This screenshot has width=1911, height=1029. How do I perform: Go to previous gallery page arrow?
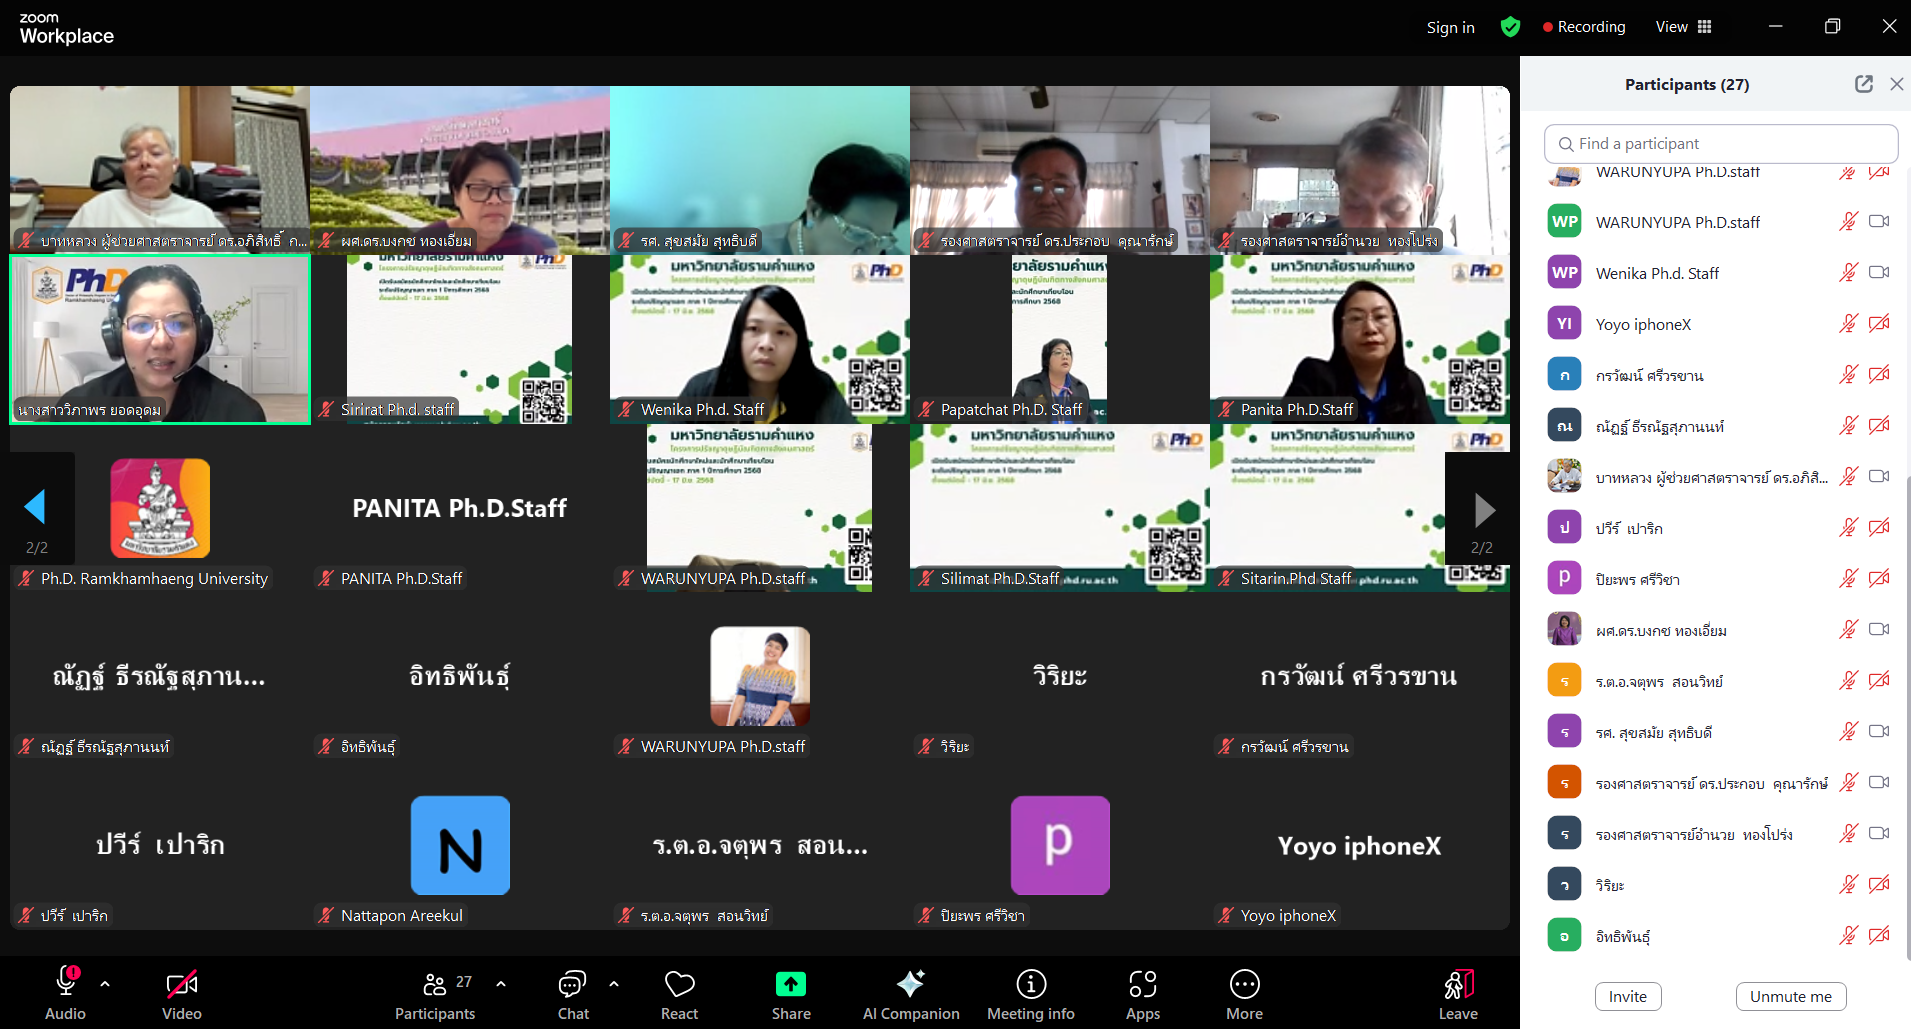click(36, 507)
